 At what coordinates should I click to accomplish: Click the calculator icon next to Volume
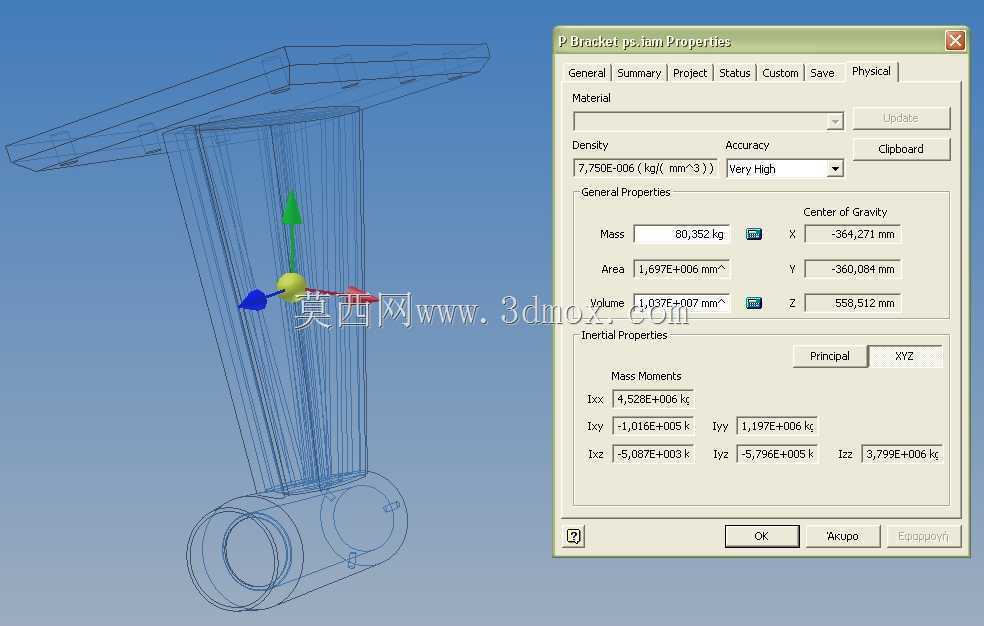tap(754, 303)
